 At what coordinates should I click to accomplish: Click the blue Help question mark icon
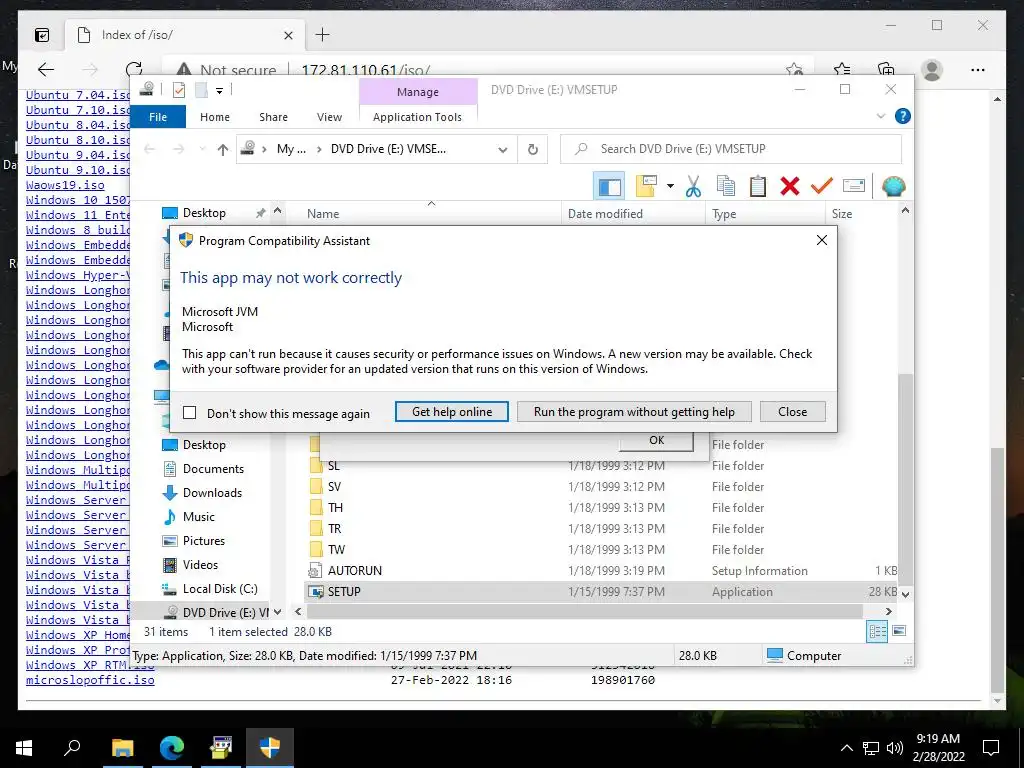click(903, 116)
